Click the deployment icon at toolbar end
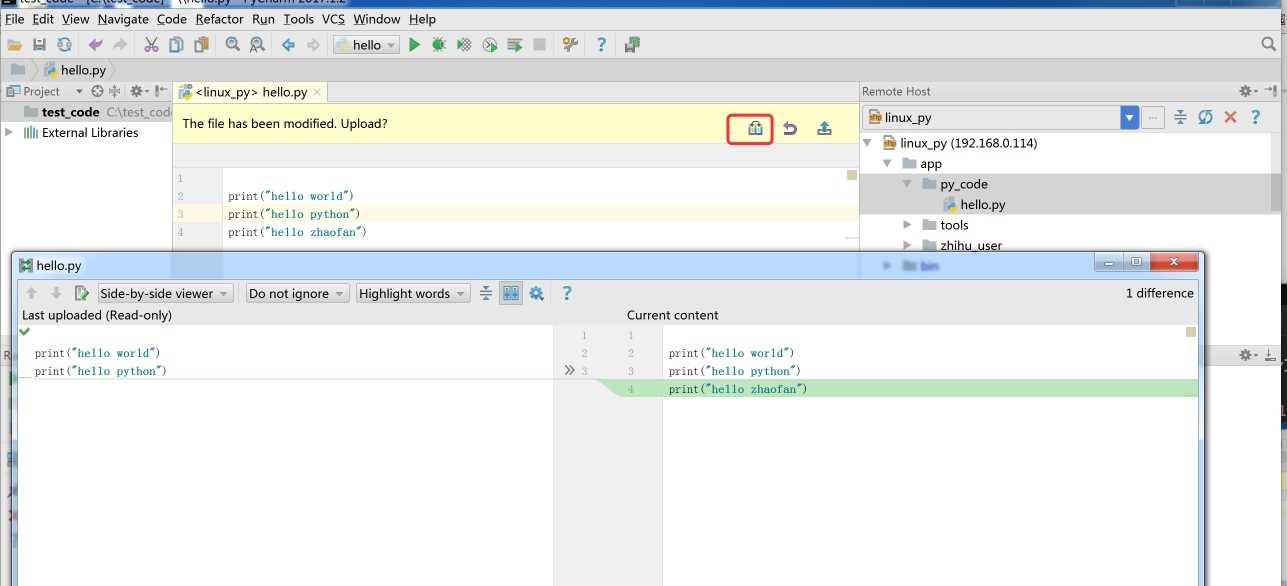Viewport: 1287px width, 586px height. coord(632,45)
